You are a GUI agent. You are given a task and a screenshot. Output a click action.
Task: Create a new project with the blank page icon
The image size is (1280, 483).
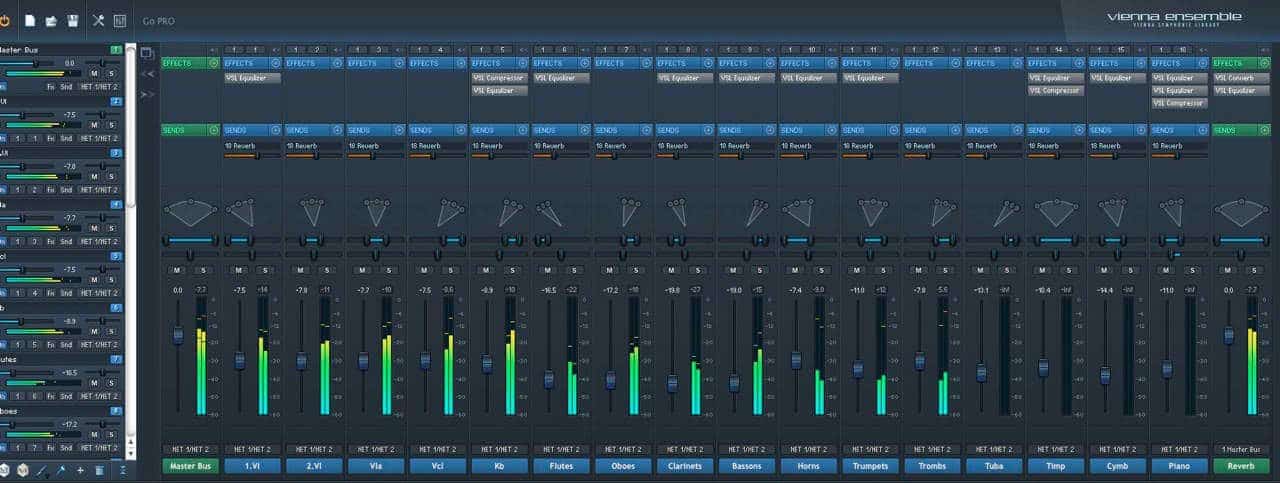coord(30,20)
